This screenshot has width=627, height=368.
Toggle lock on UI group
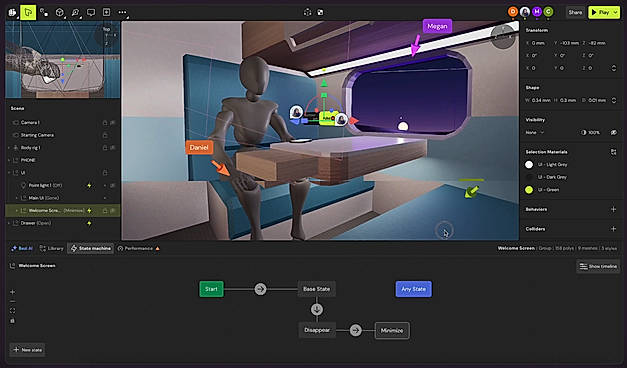tap(105, 173)
